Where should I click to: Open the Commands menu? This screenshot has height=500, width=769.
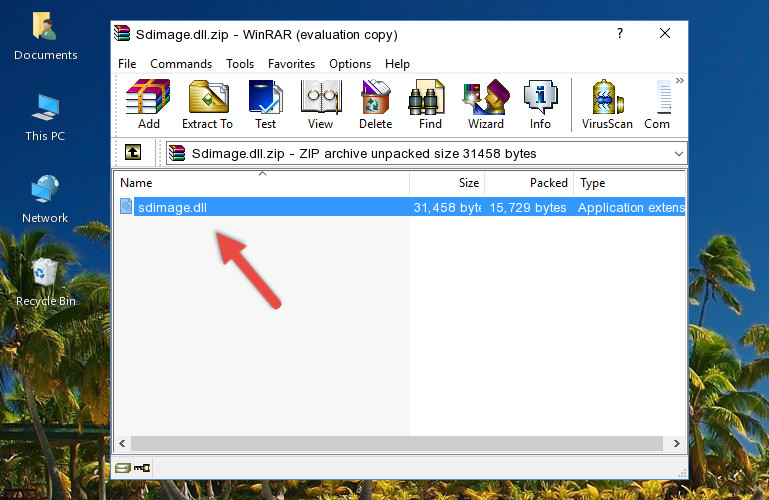pos(181,64)
